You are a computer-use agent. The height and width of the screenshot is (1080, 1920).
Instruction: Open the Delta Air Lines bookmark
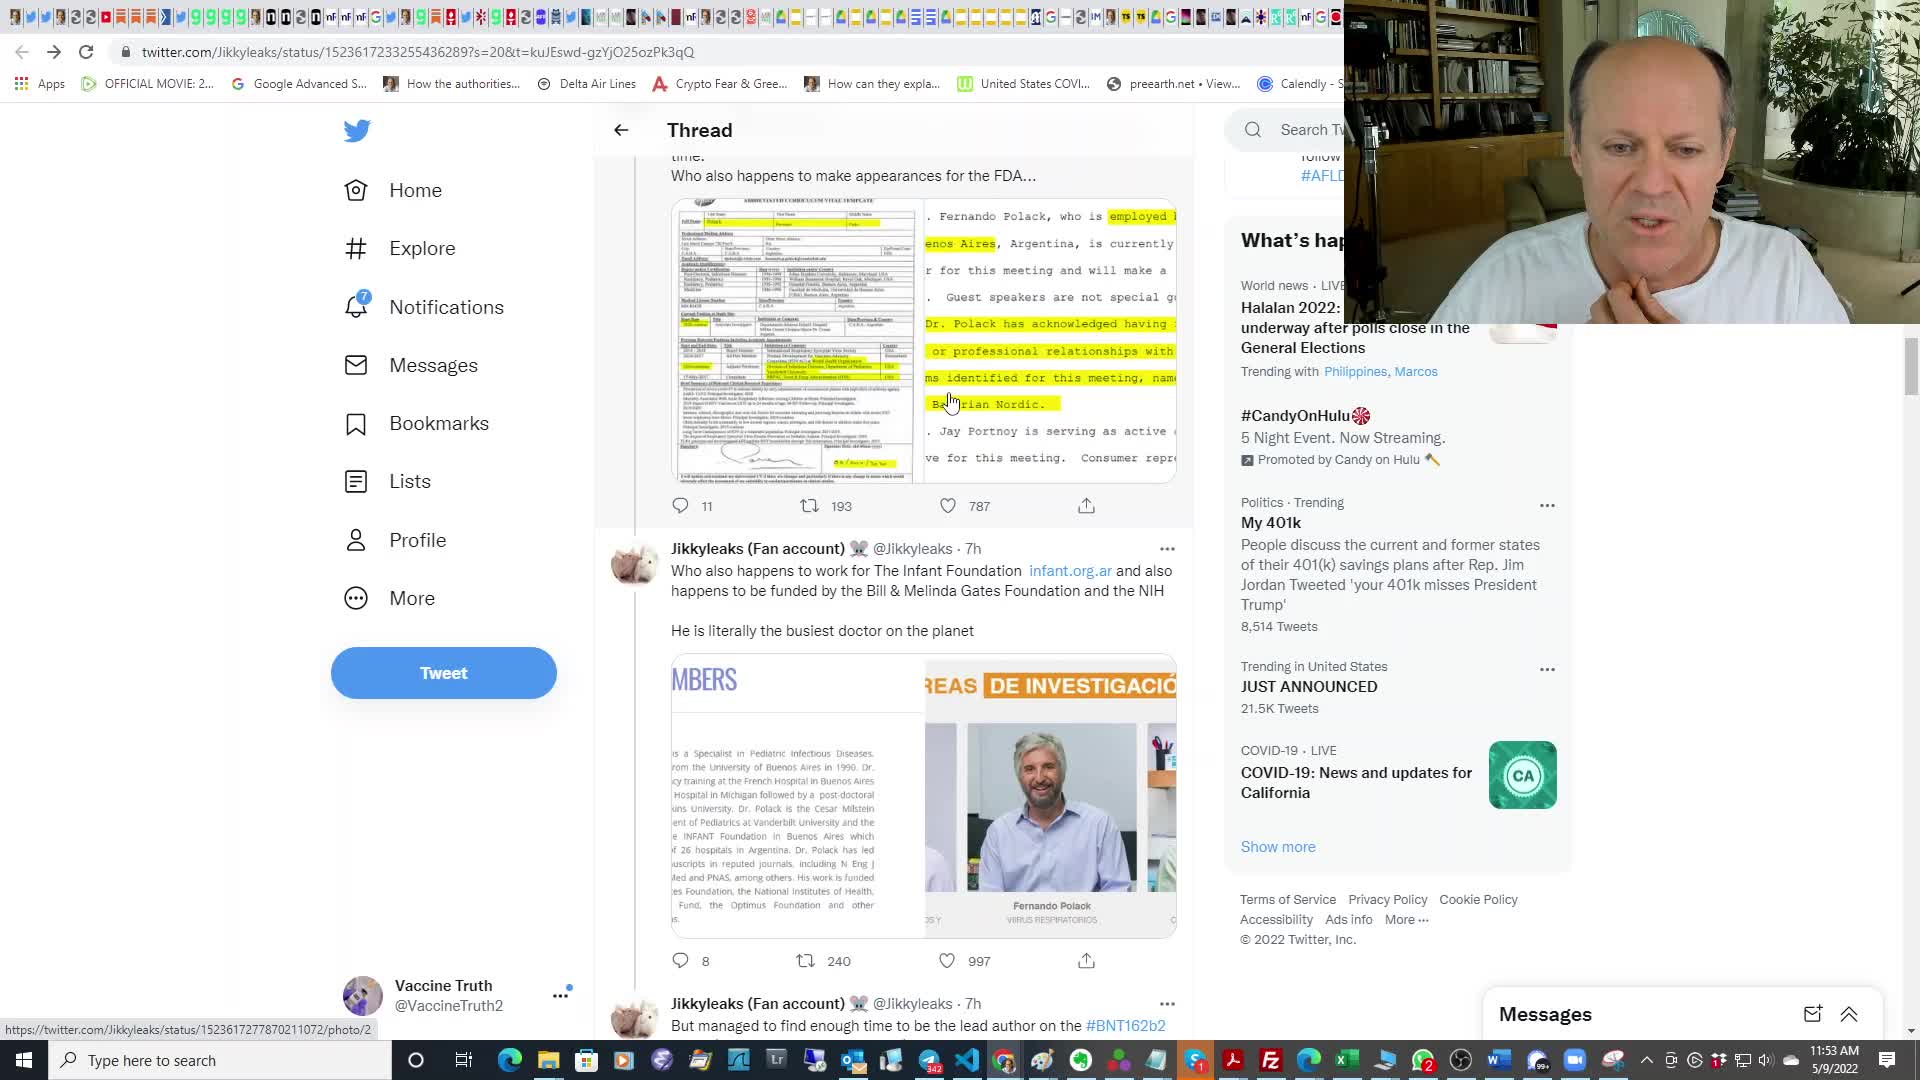click(x=587, y=84)
